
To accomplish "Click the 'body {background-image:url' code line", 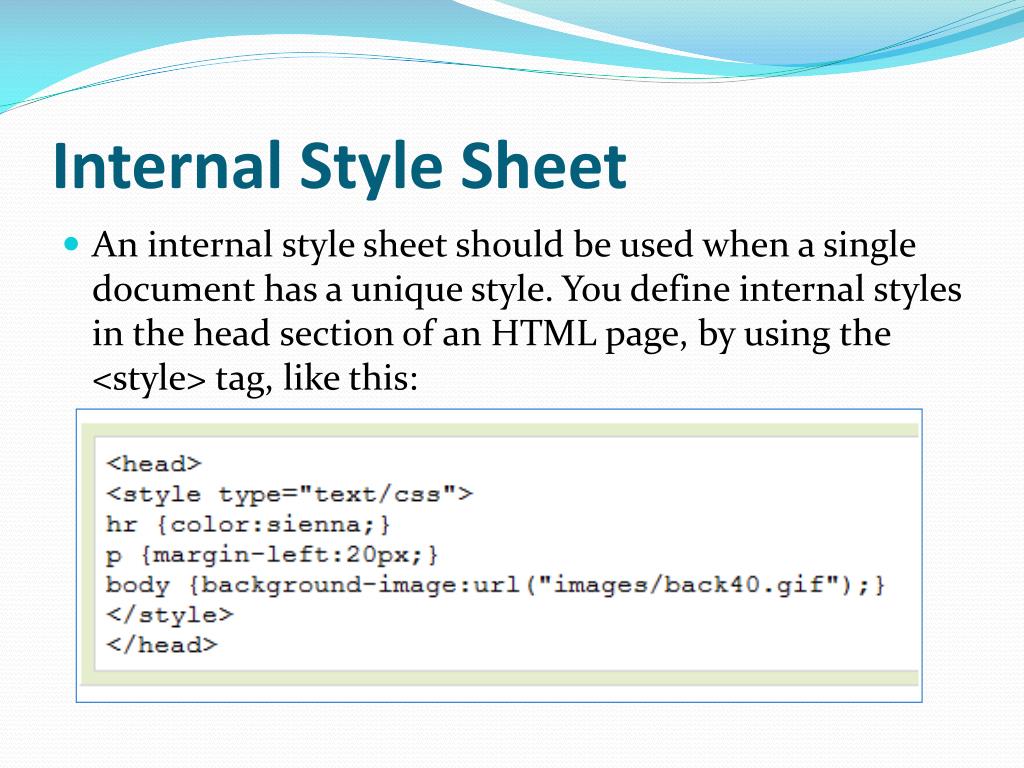I will (x=496, y=585).
